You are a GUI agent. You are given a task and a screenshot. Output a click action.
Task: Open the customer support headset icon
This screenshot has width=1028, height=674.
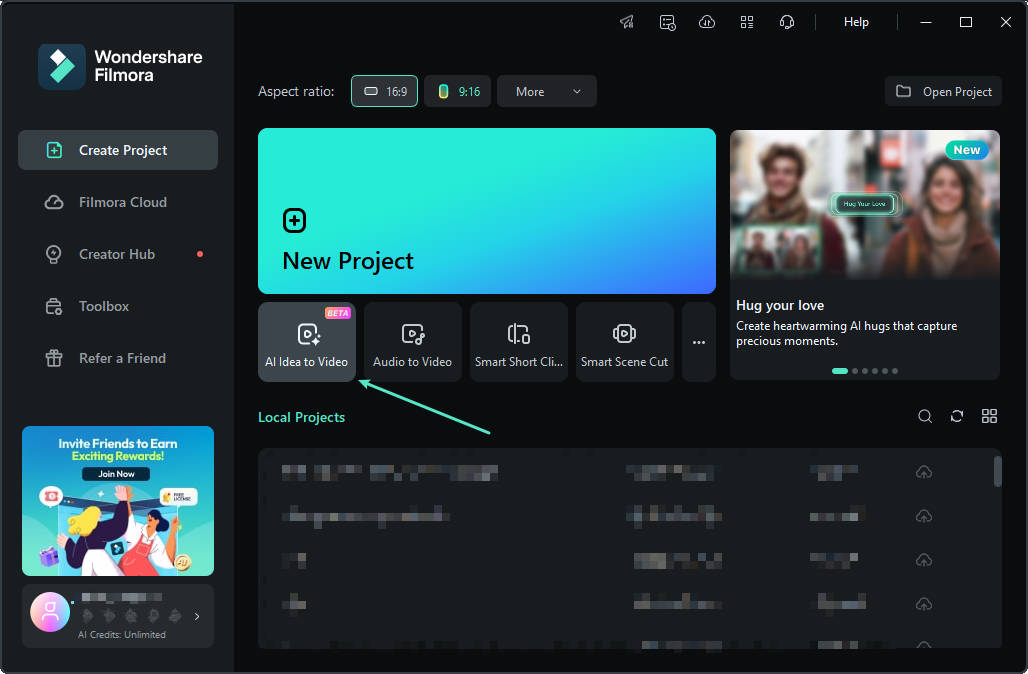pyautogui.click(x=787, y=22)
